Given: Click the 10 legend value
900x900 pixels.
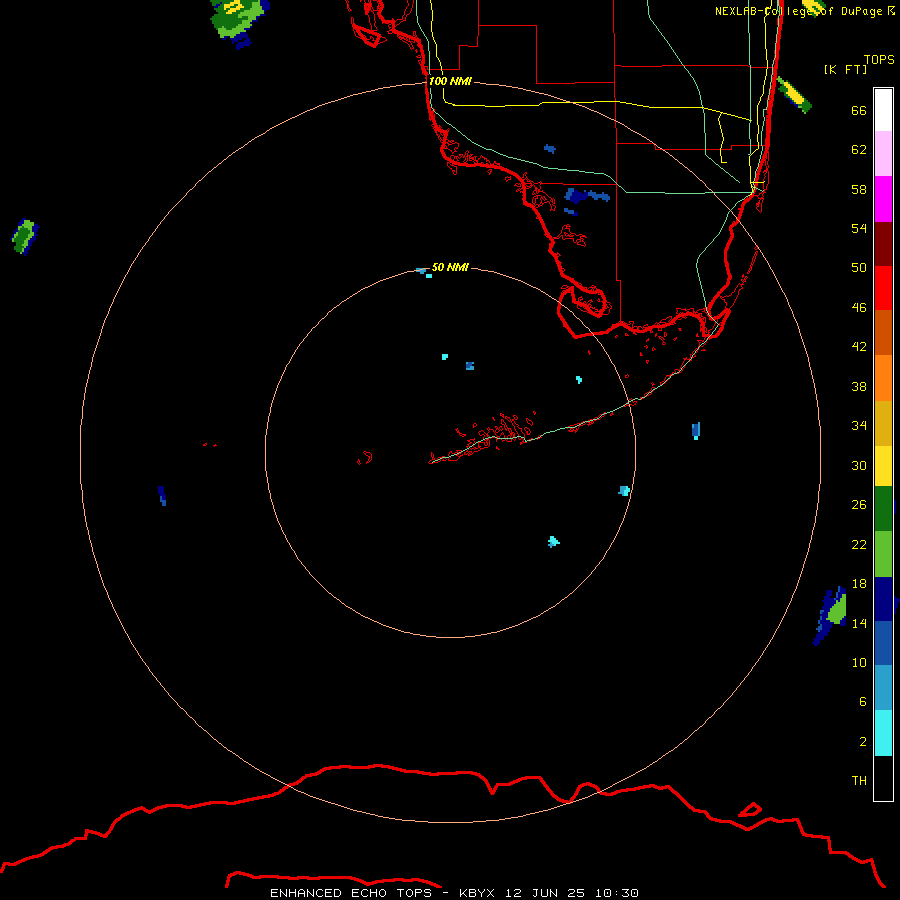Looking at the screenshot, I should coord(859,662).
